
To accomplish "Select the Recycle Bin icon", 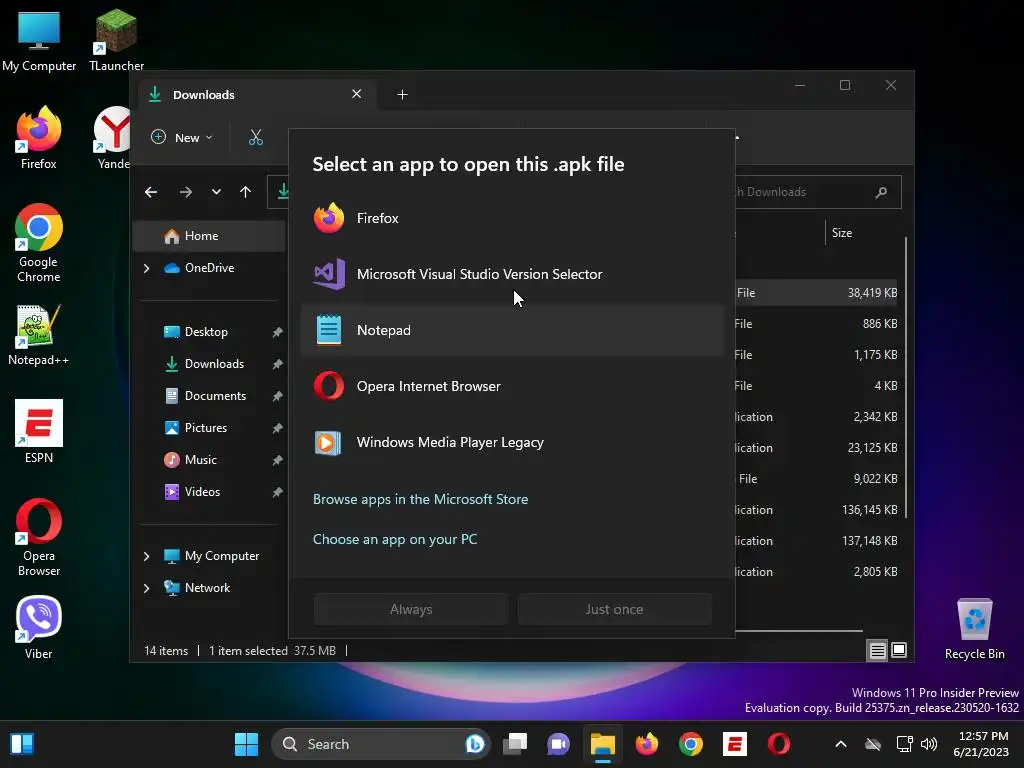I will pos(974,629).
